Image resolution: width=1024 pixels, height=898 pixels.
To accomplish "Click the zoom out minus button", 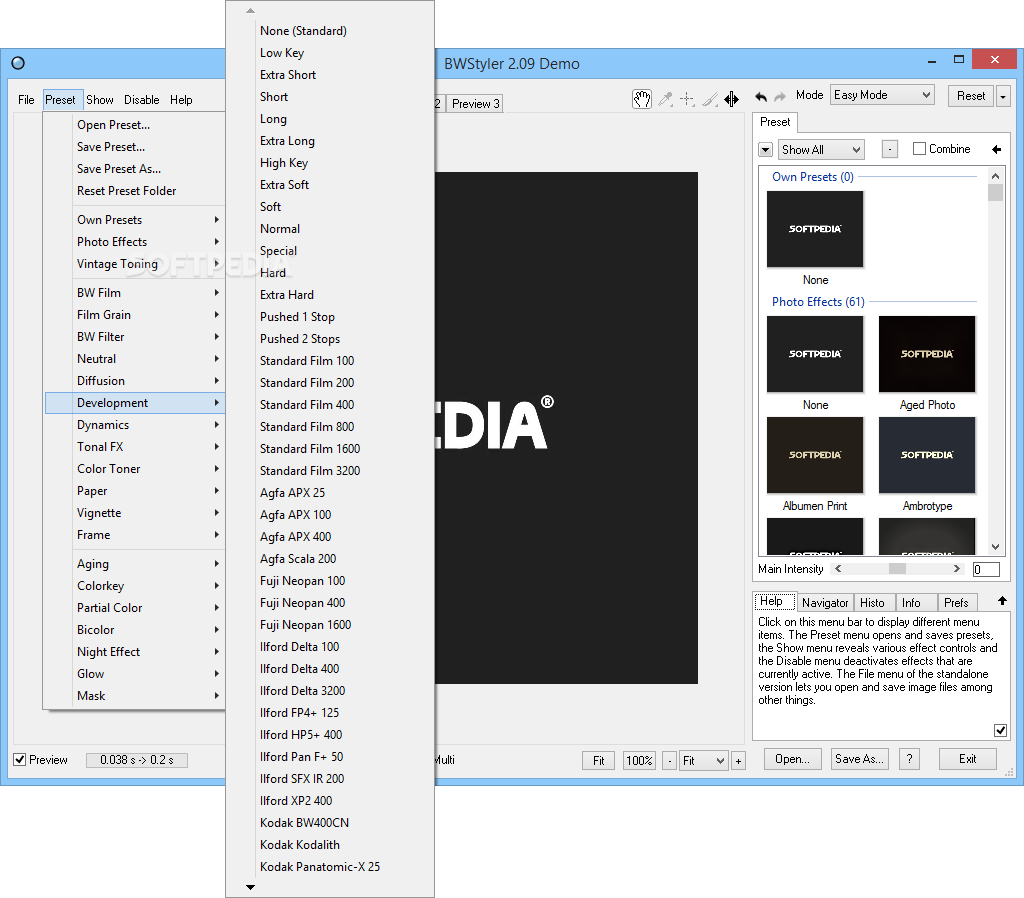I will (669, 761).
